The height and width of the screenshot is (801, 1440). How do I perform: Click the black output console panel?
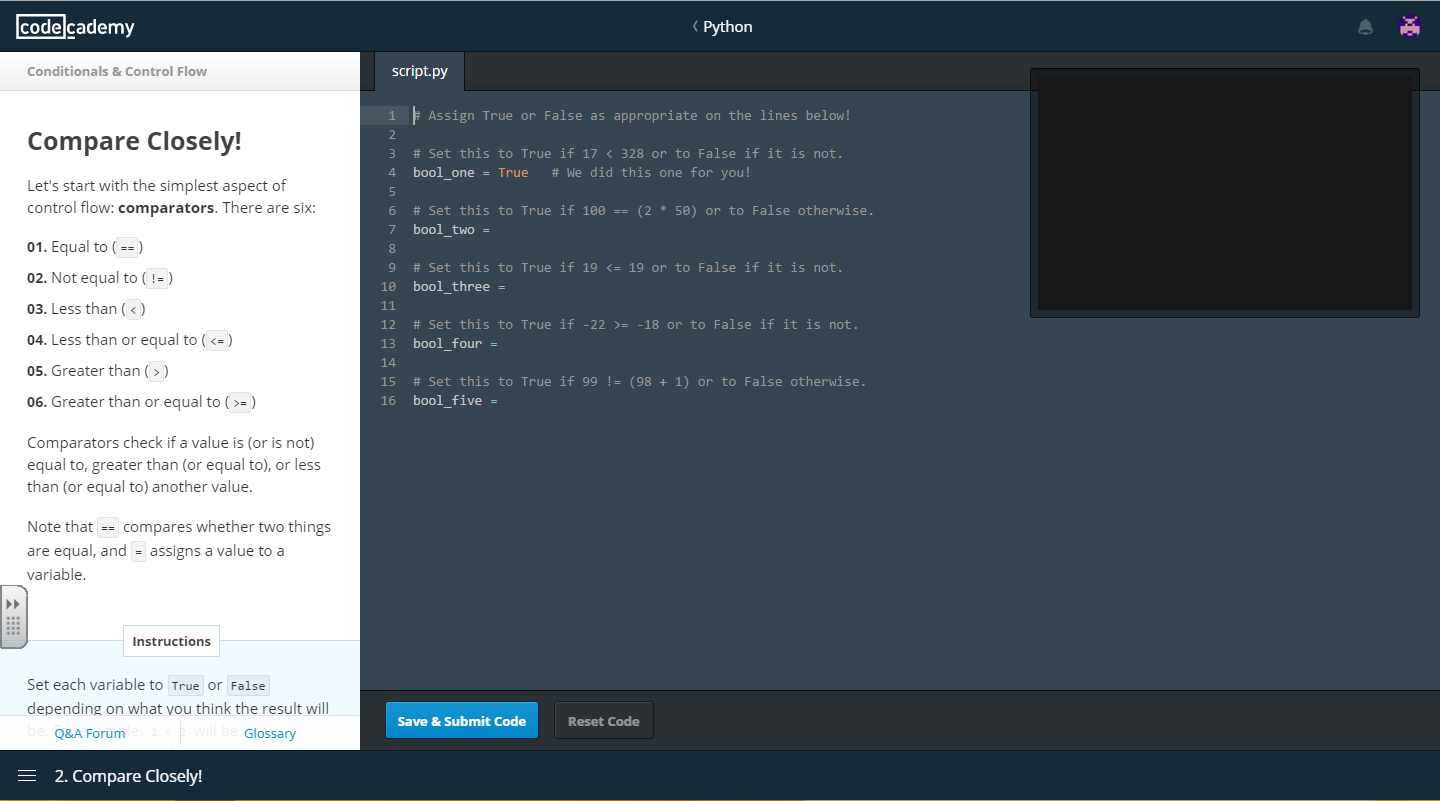tap(1224, 192)
